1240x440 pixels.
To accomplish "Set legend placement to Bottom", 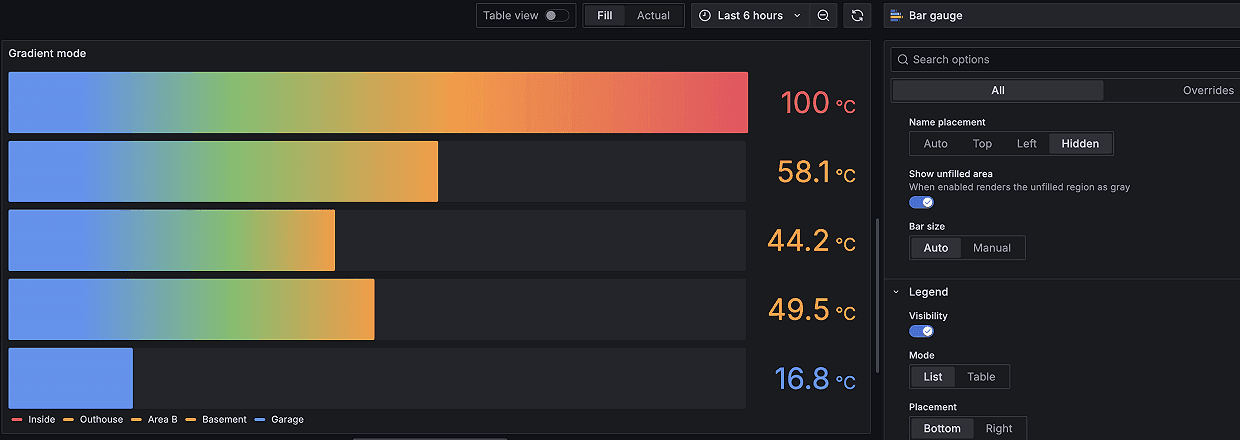I will (x=942, y=429).
